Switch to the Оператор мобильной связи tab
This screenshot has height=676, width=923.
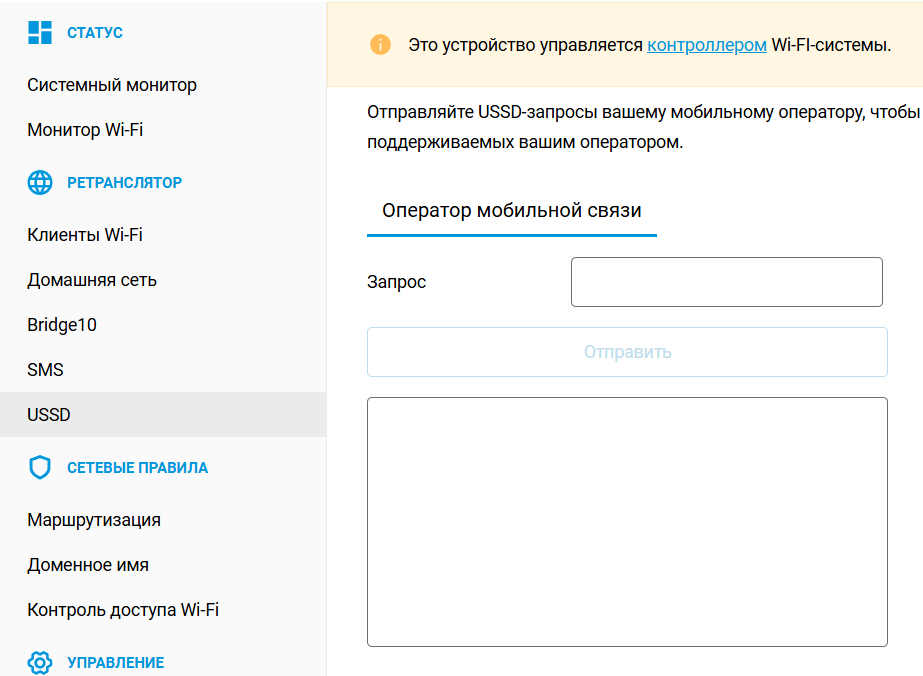coord(511,213)
